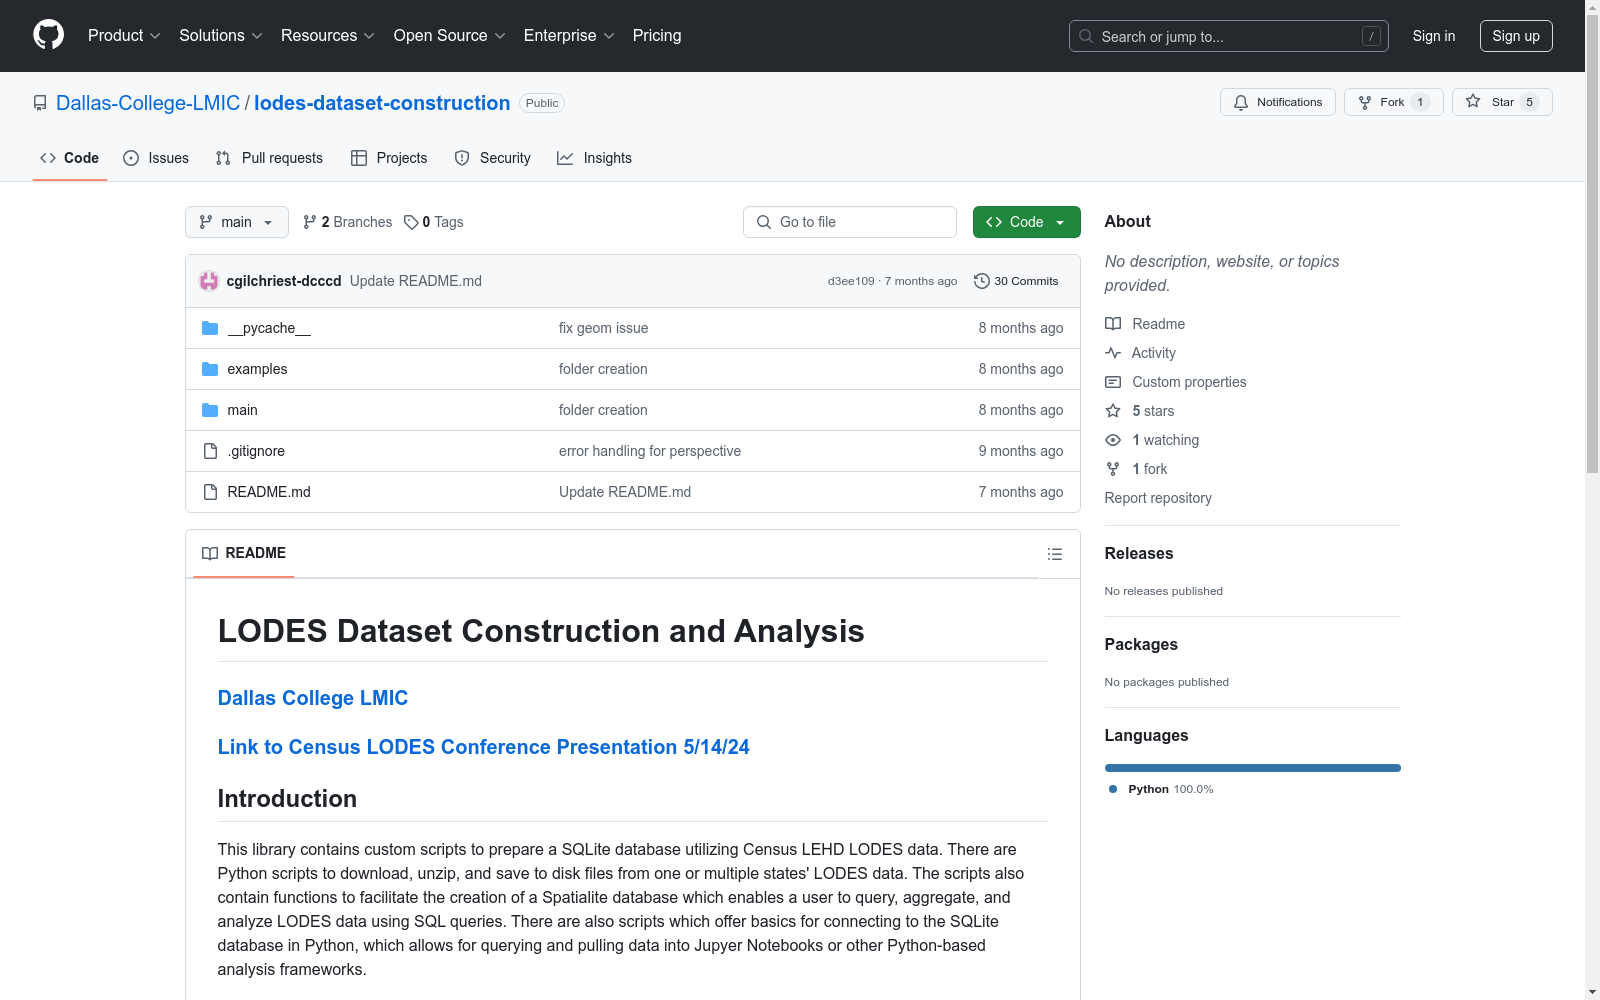Click the README.md file icon
The image size is (1600, 1000).
coord(210,492)
